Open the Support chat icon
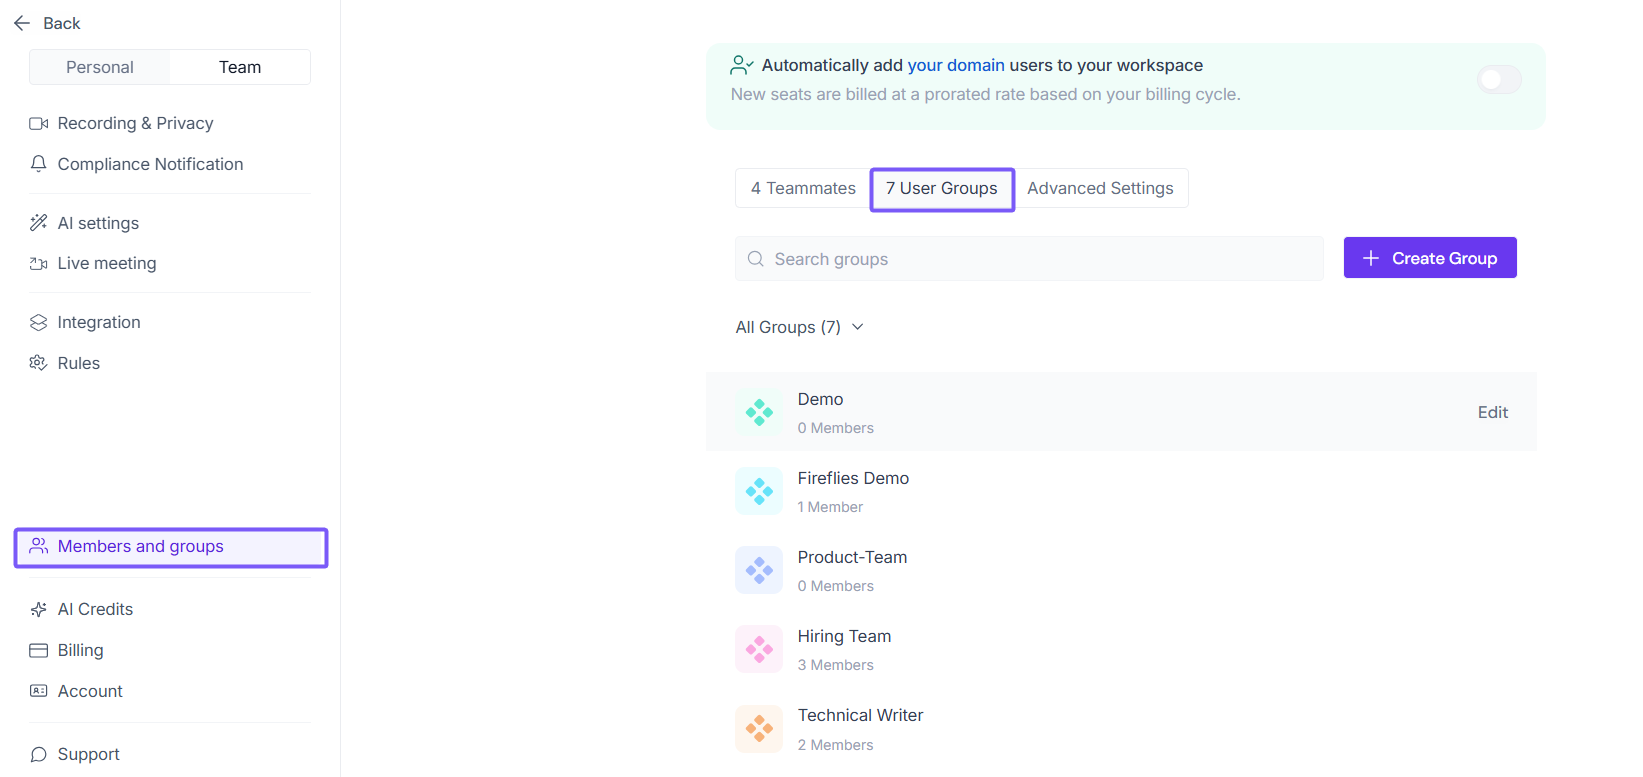The image size is (1643, 777). click(x=39, y=754)
